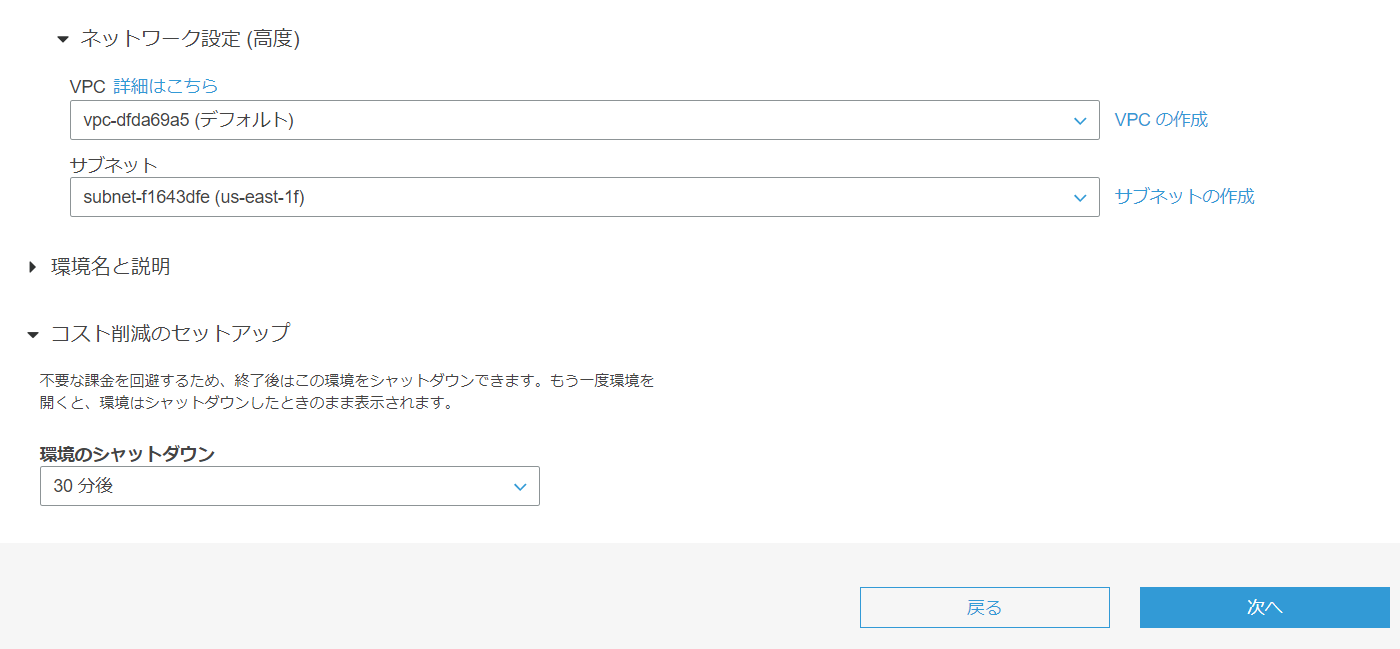Image resolution: width=1400 pixels, height=649 pixels.
Task: Toggle the ネットワーク設定 (高度) section heading
Action: 190,39
